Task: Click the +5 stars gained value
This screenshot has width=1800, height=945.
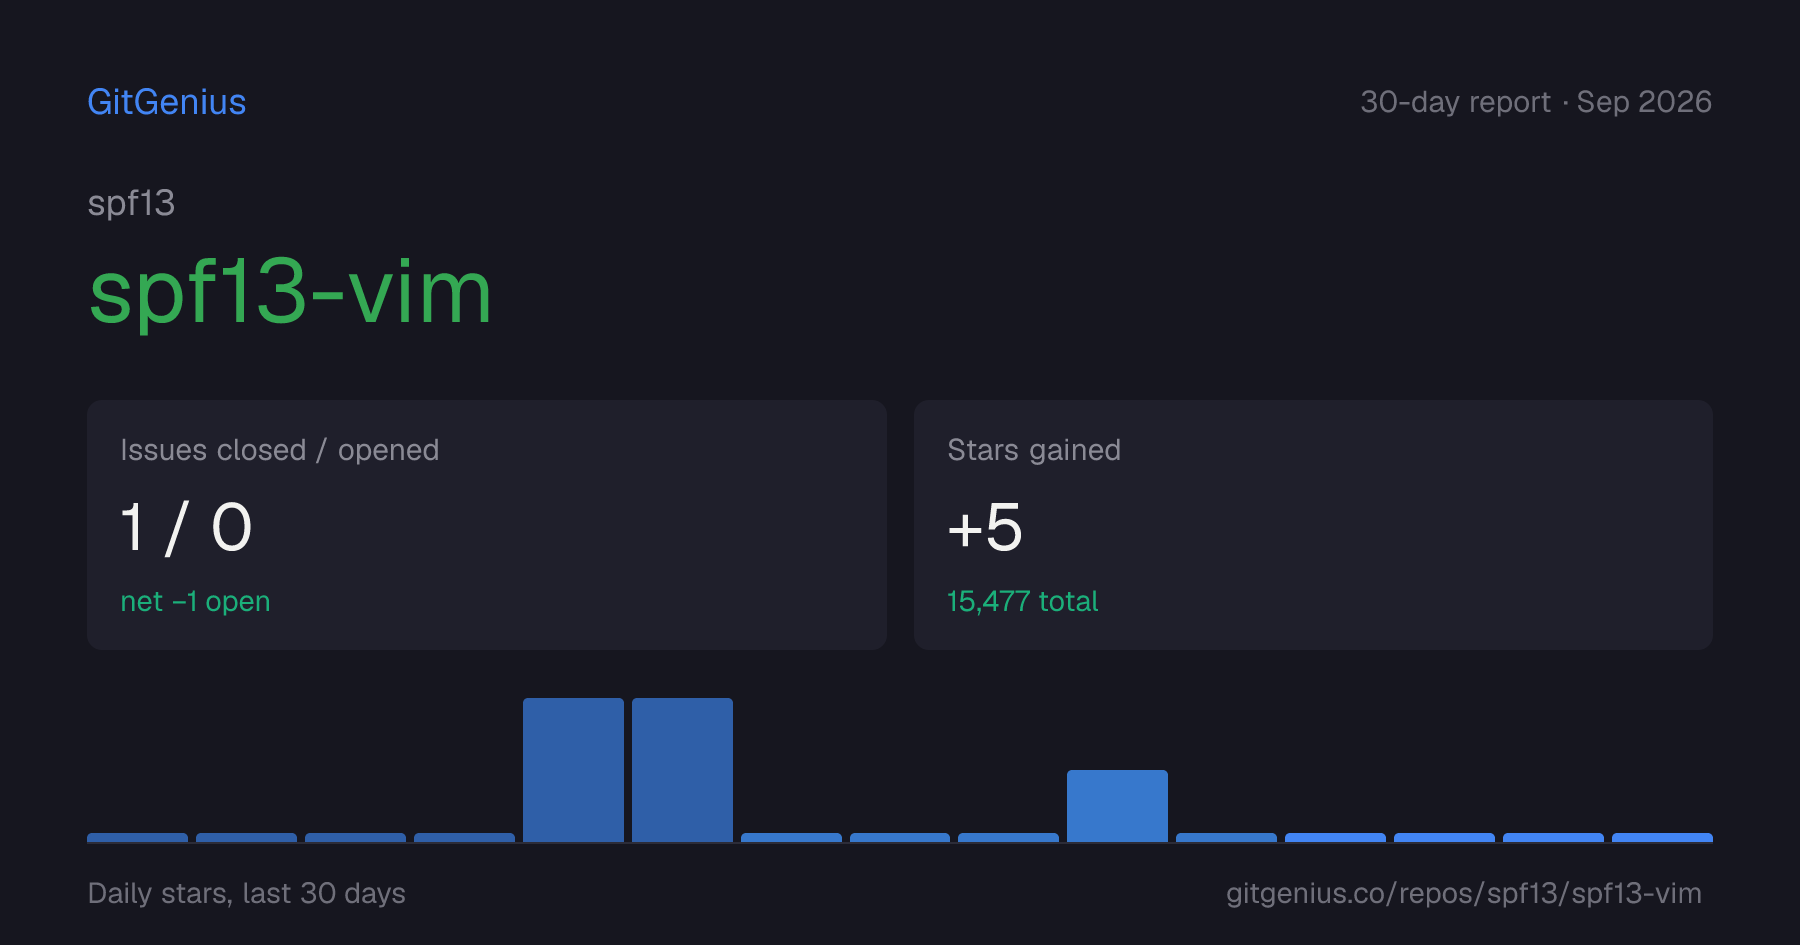Action: pyautogui.click(x=985, y=527)
